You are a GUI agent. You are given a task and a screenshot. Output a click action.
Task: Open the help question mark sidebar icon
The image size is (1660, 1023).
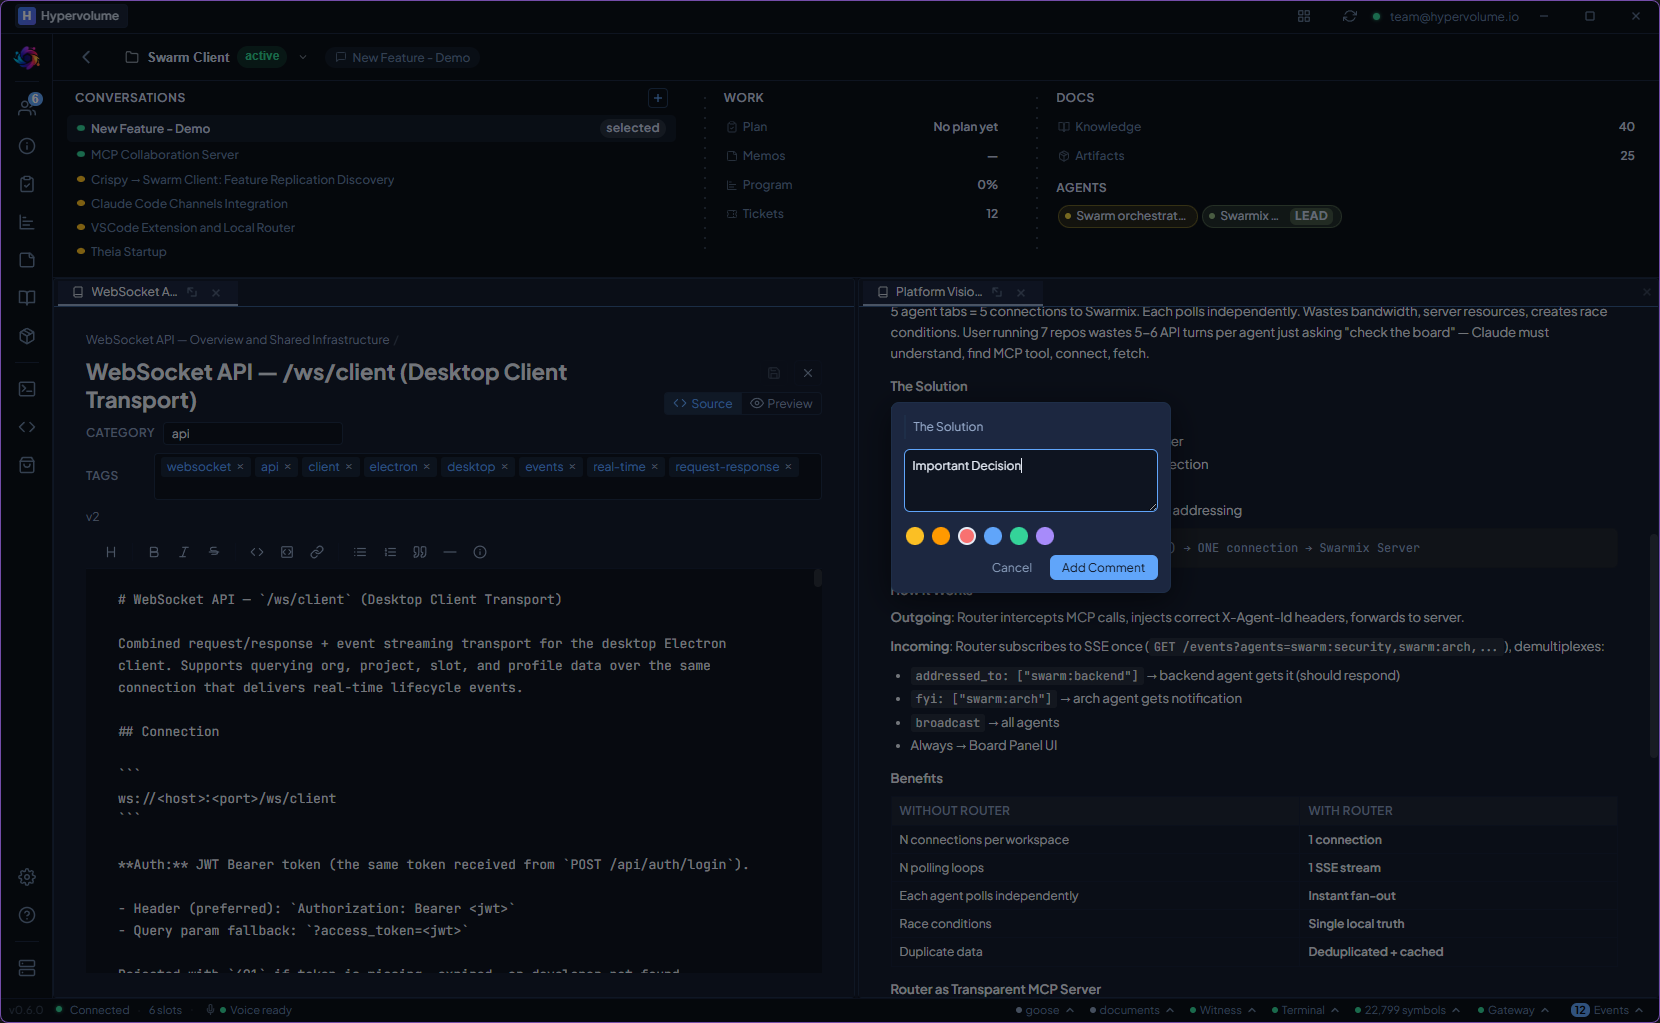(x=27, y=915)
